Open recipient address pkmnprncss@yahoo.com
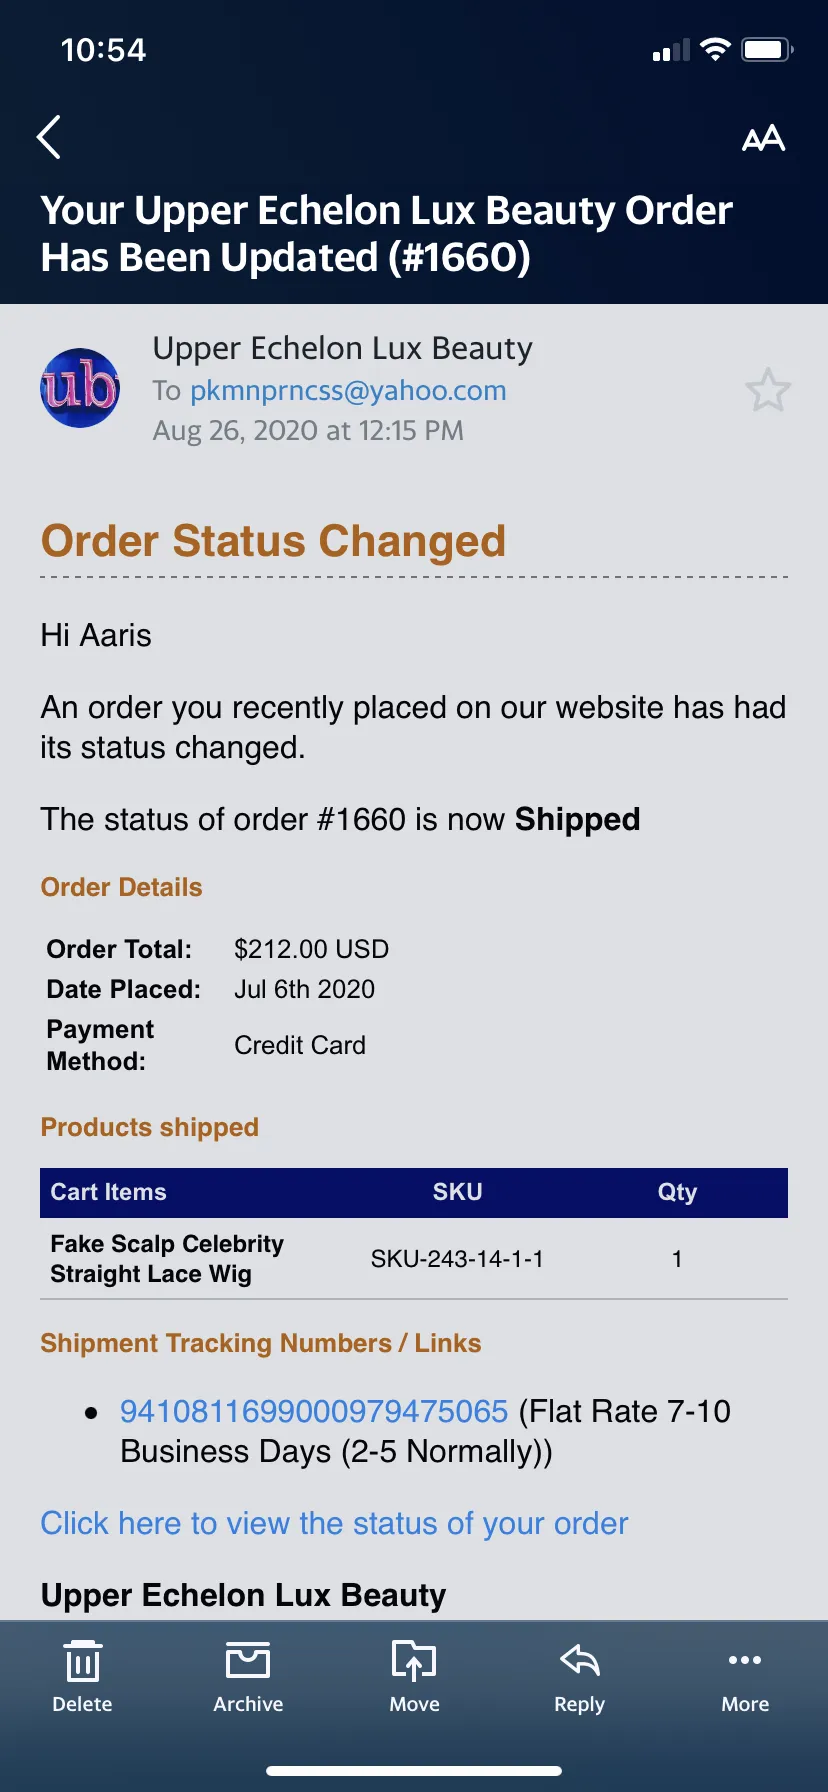Image resolution: width=828 pixels, height=1792 pixels. (348, 390)
